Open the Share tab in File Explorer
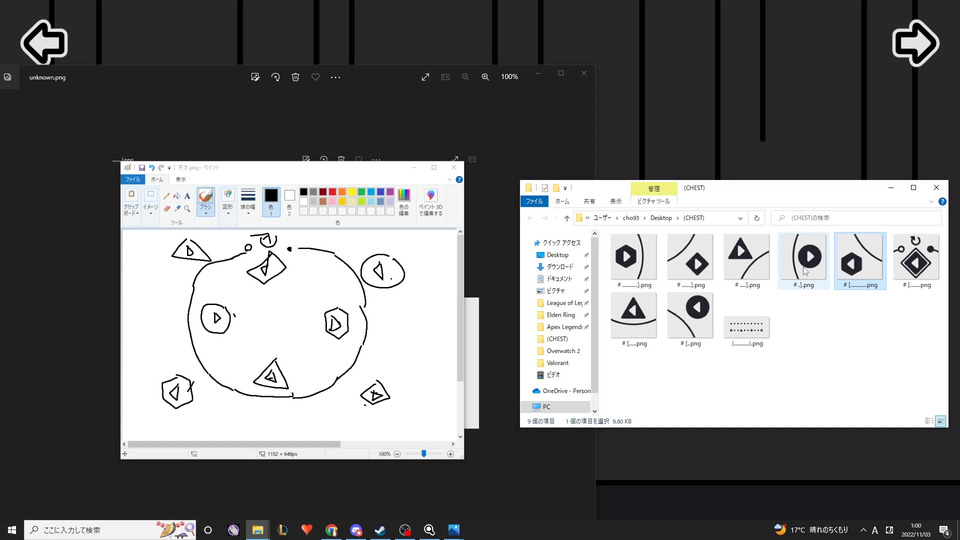The image size is (960, 540). [x=589, y=201]
